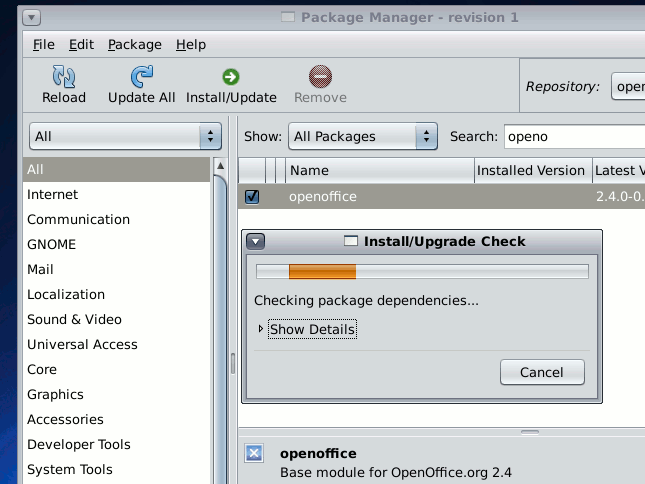Open the Repository dropdown
This screenshot has height=484, width=645.
pos(628,86)
